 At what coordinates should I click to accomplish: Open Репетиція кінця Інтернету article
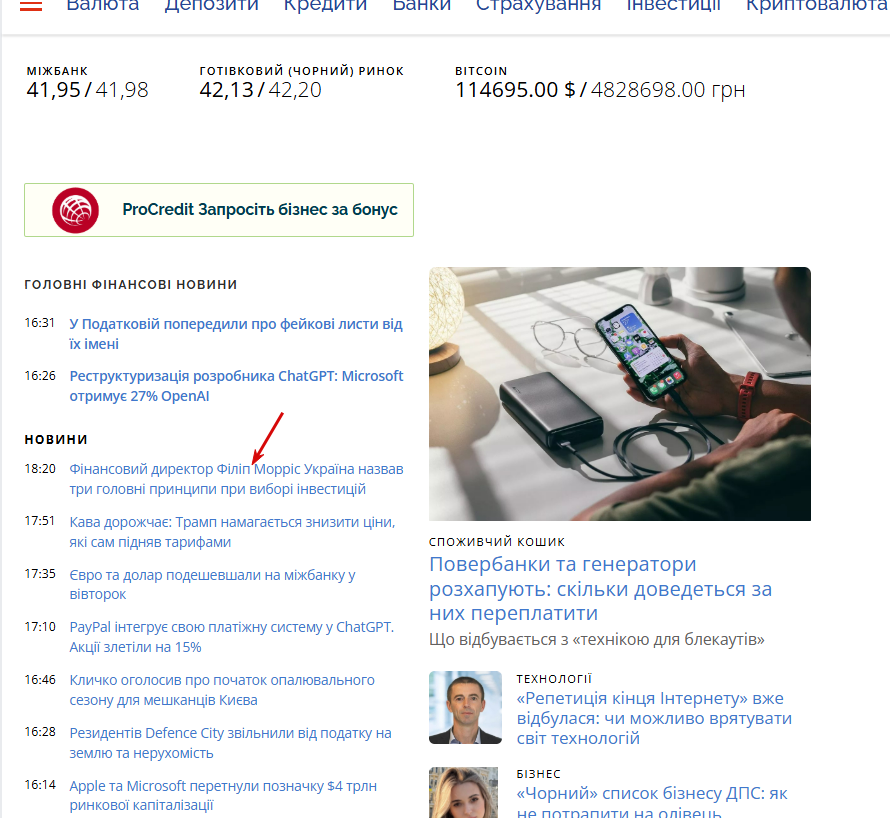coord(654,718)
